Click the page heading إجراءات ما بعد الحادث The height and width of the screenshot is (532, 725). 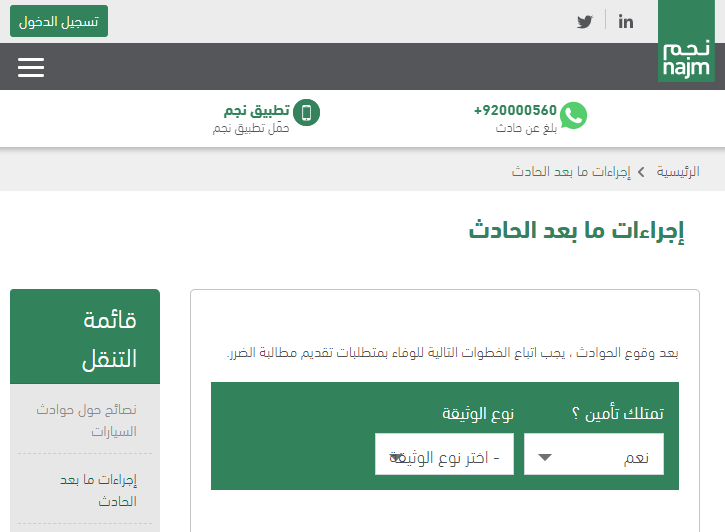(577, 231)
